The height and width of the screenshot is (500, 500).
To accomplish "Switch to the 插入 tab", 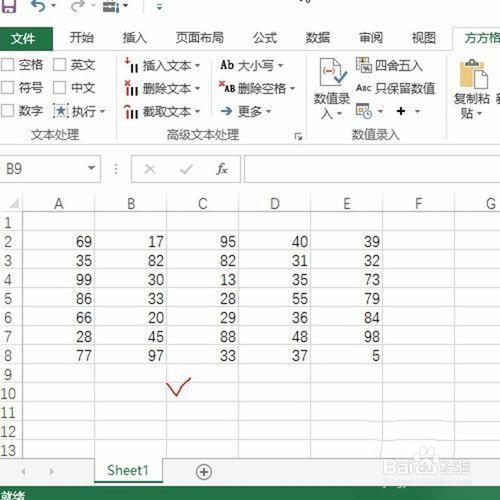I will (x=135, y=38).
